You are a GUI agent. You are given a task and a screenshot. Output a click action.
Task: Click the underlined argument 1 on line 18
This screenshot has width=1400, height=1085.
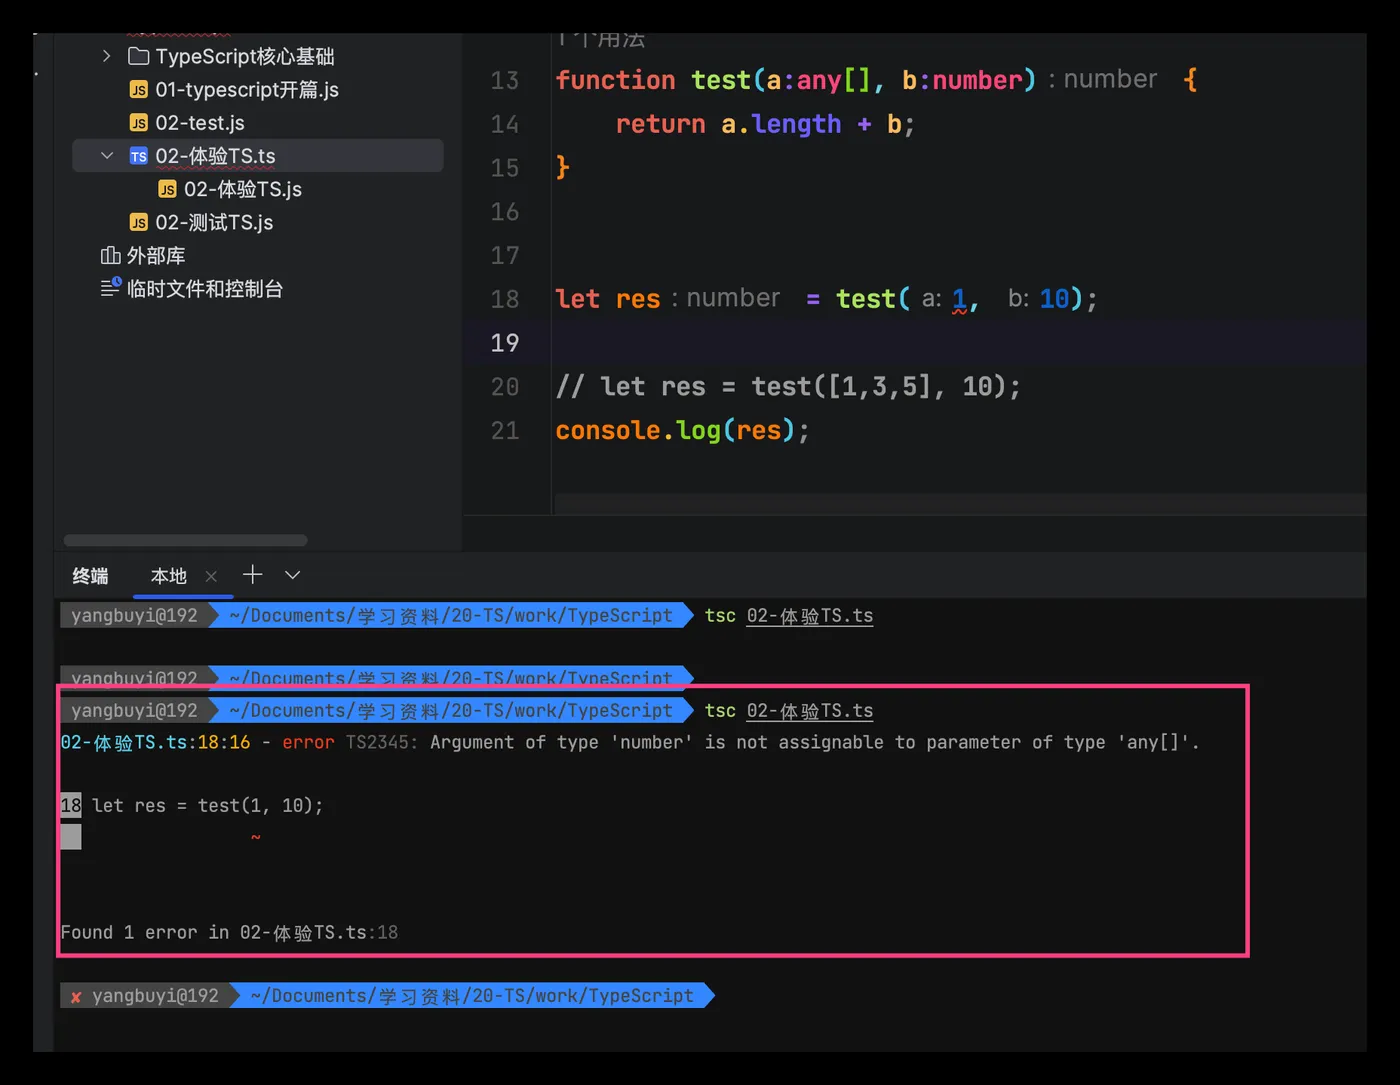coord(960,299)
